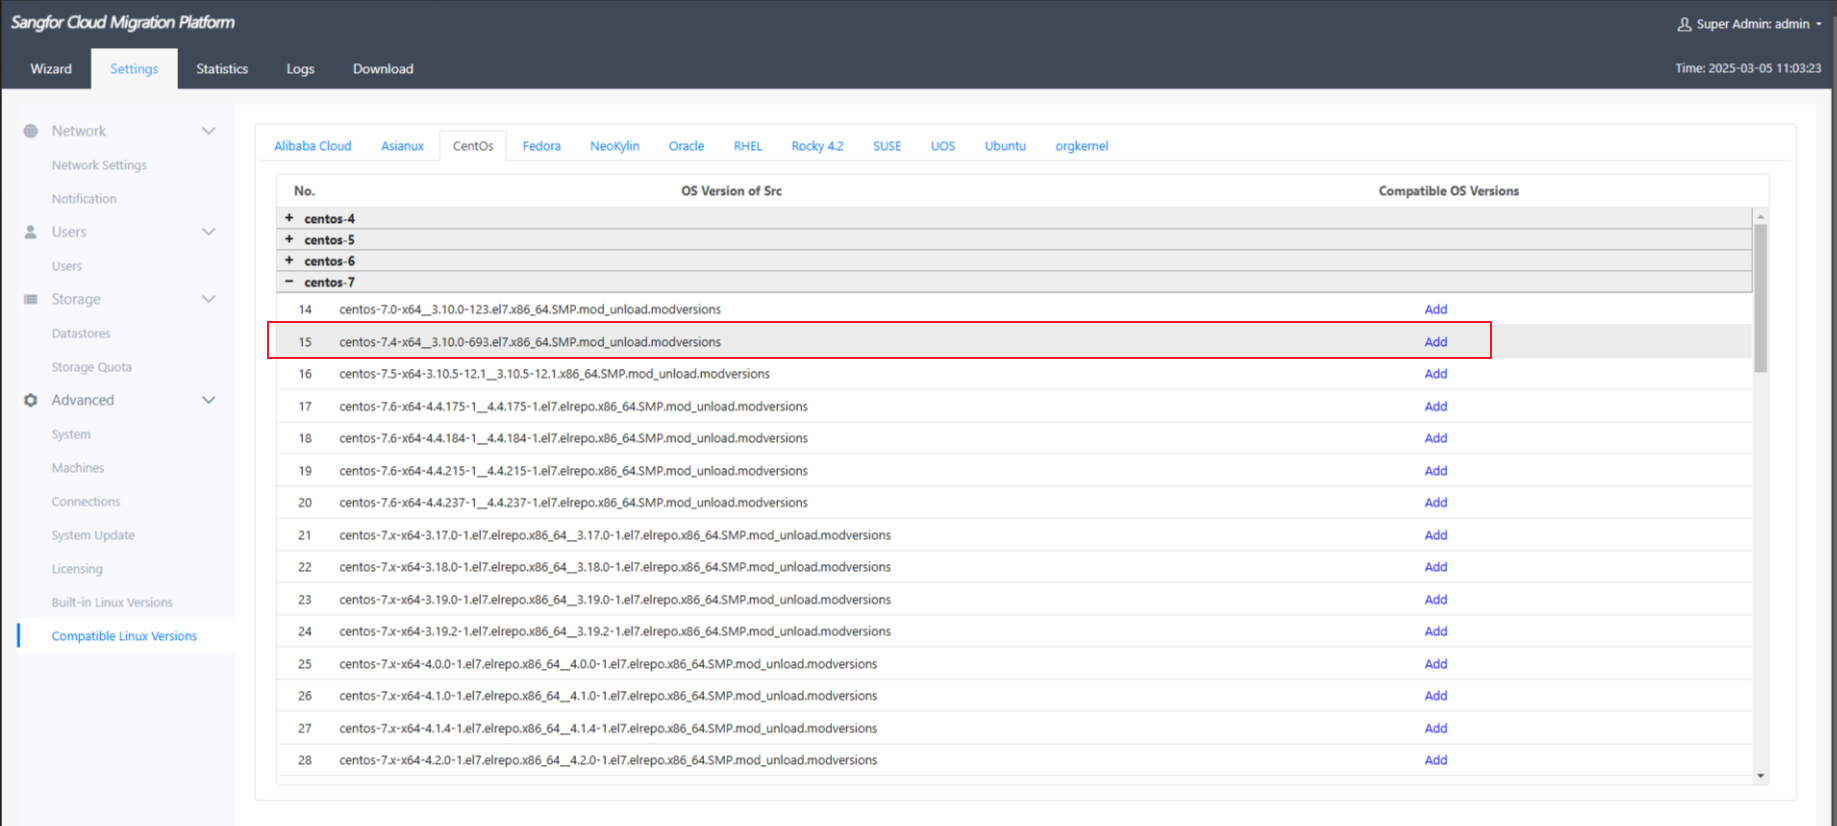Click the table vertical scrollbar thumb
Image resolution: width=1837 pixels, height=826 pixels.
click(1760, 298)
